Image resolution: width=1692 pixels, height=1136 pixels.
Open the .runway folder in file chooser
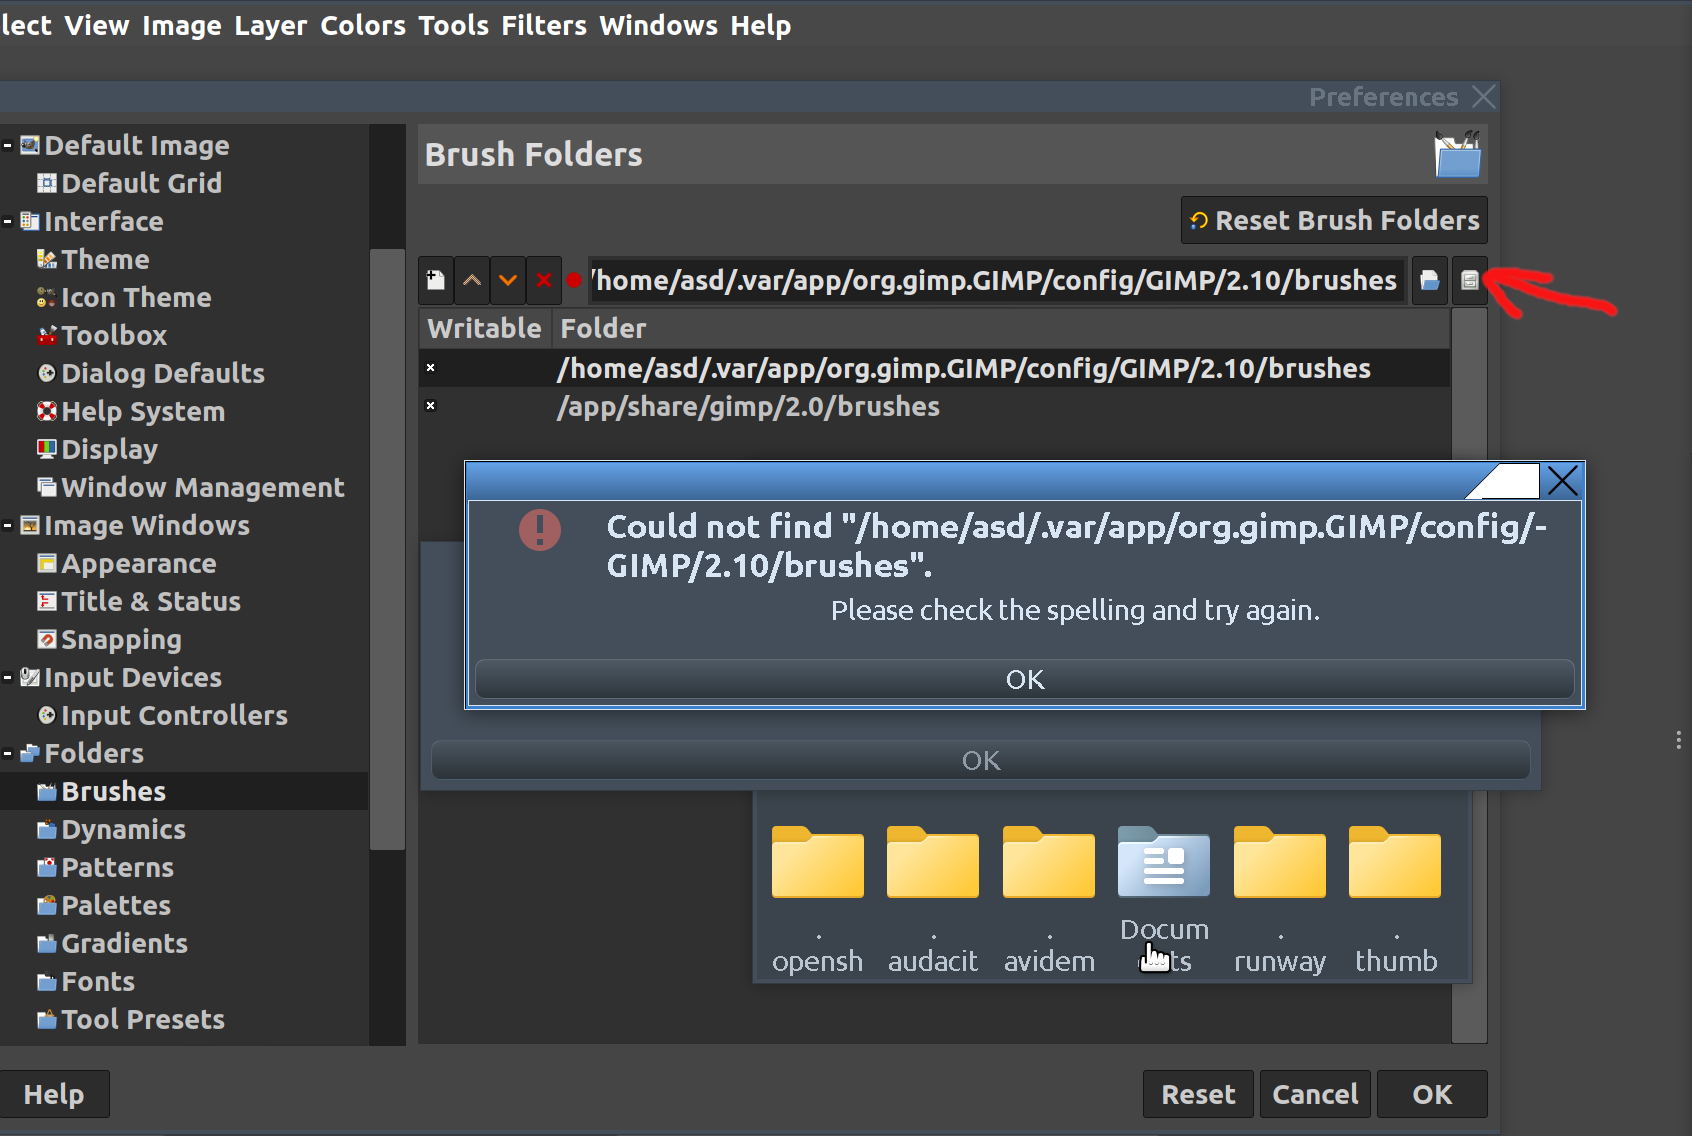pyautogui.click(x=1280, y=900)
